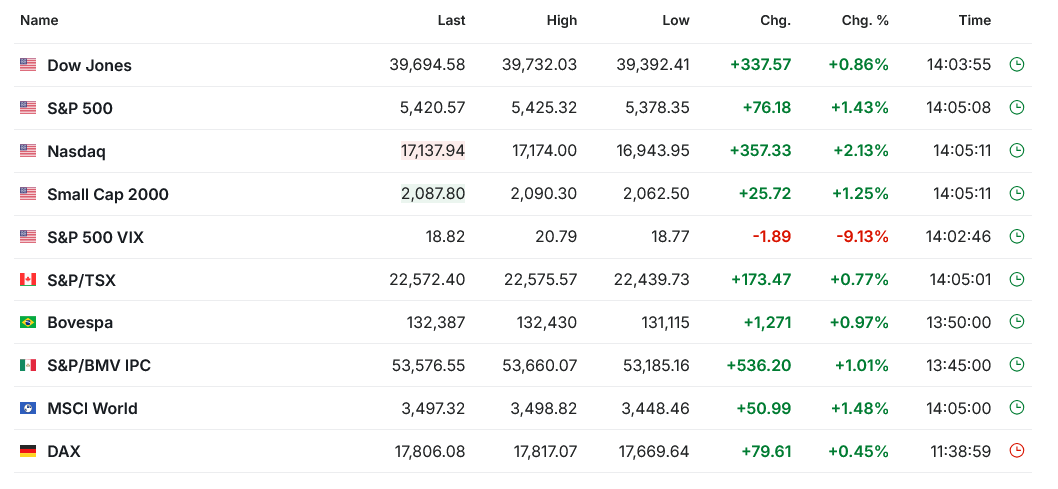The width and height of the screenshot is (1058, 489).
Task: Open the S&P/BMV IPC index link
Action: [99, 366]
